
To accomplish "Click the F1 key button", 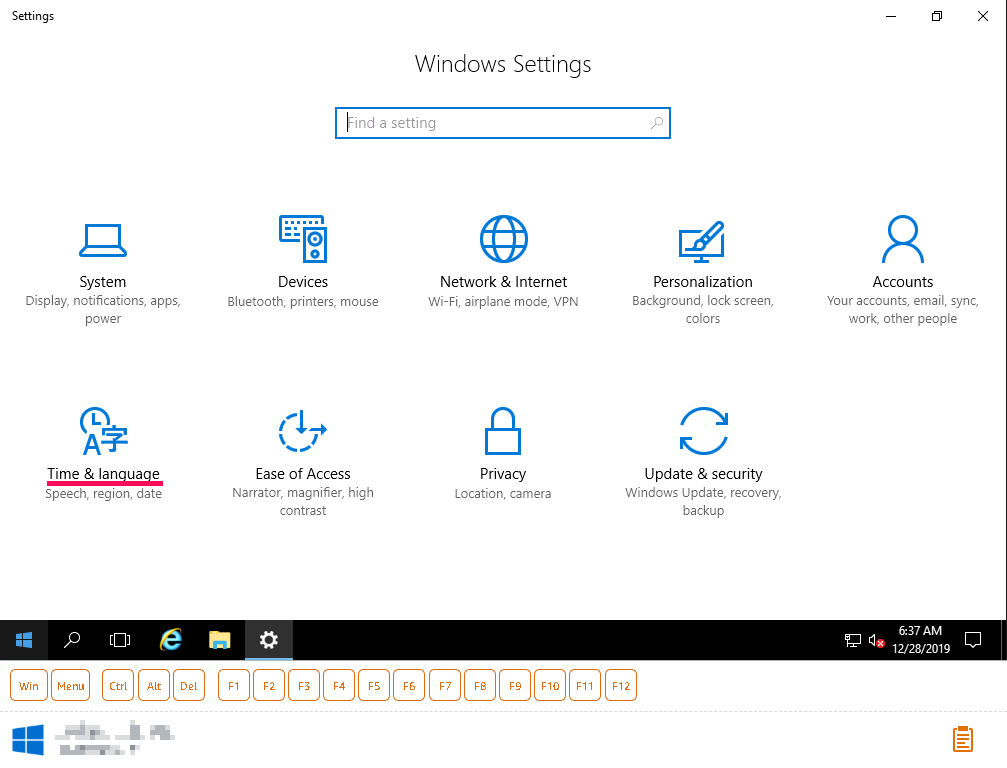I will click(234, 686).
